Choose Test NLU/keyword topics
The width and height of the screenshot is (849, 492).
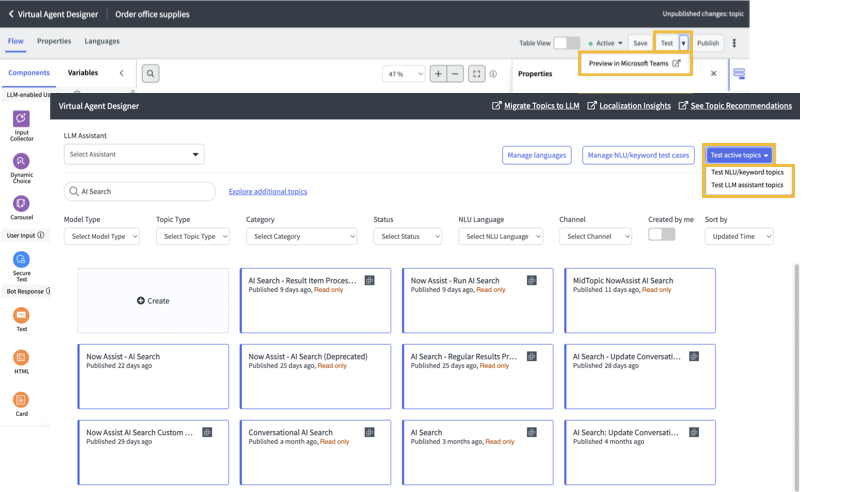[747, 172]
